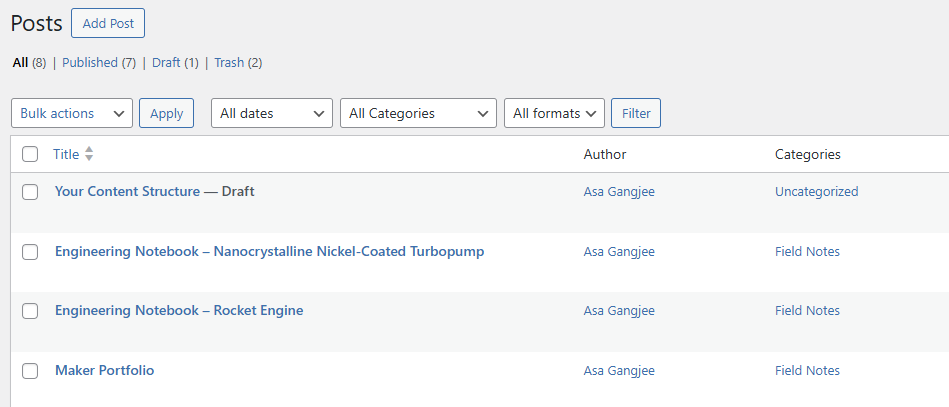
Task: Expand the All formats dropdown
Action: tap(554, 113)
